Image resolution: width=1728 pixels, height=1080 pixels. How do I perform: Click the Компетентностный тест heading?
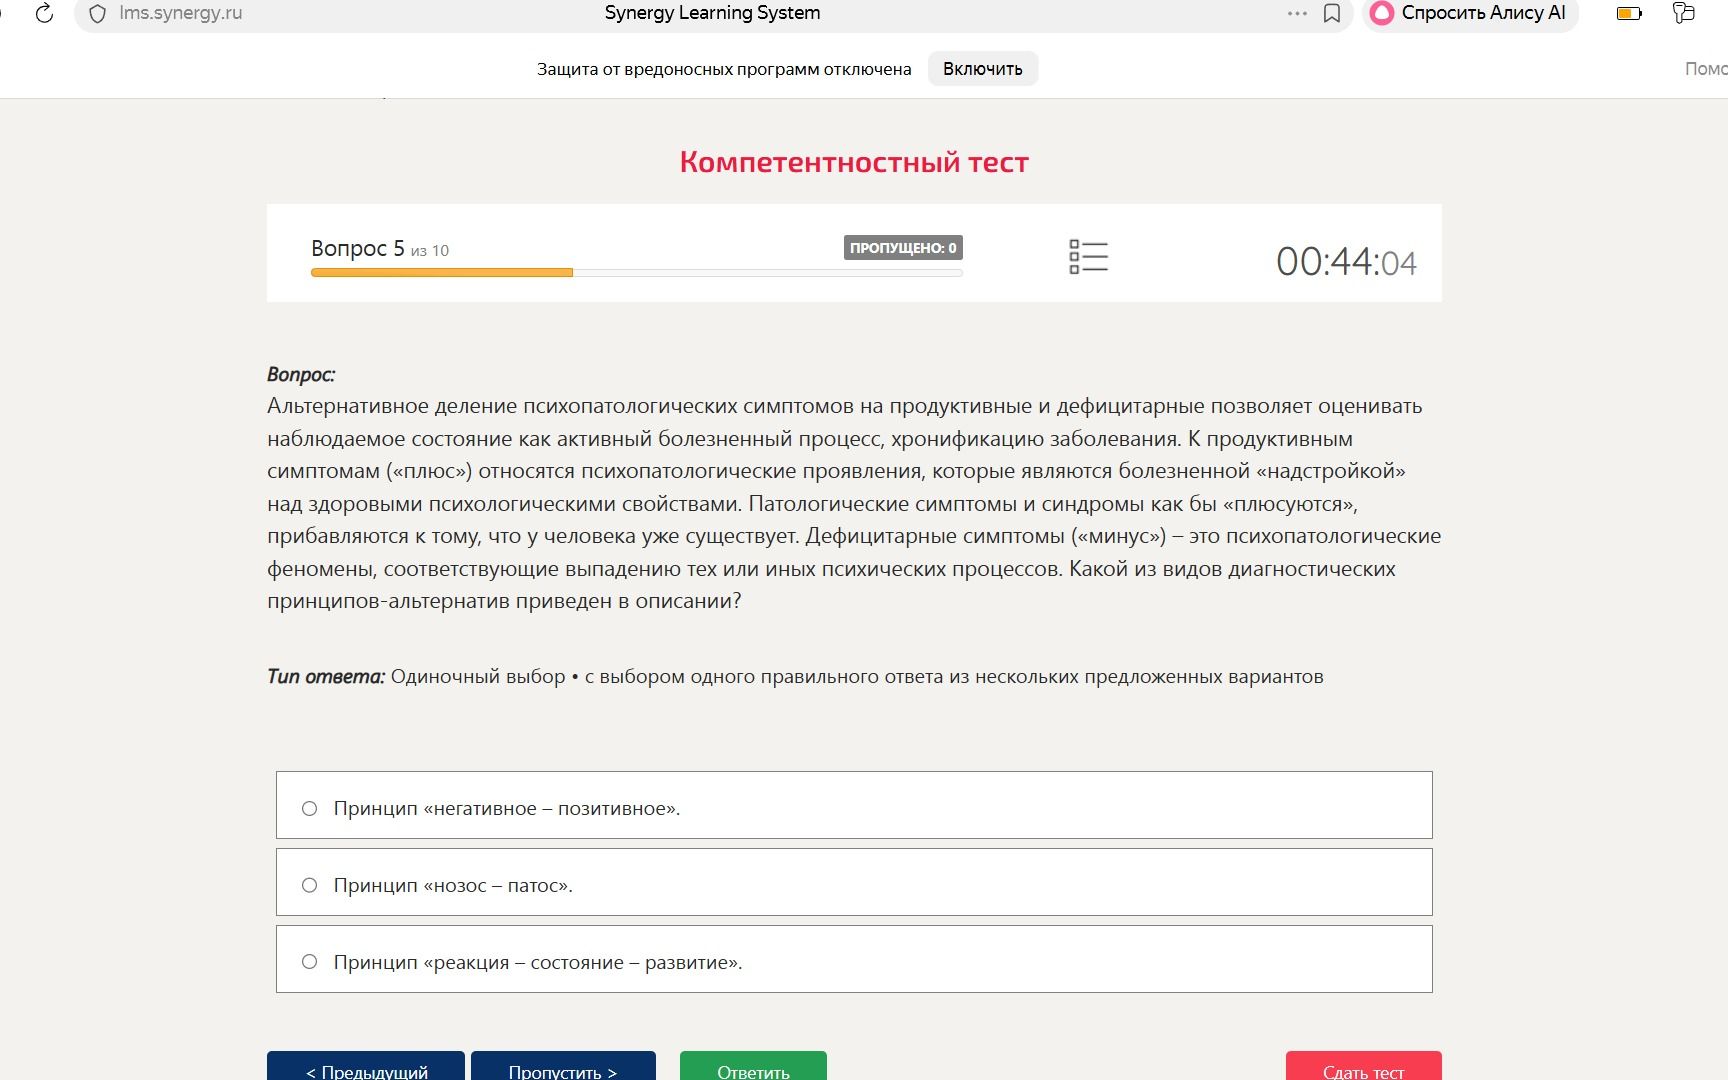pyautogui.click(x=854, y=162)
